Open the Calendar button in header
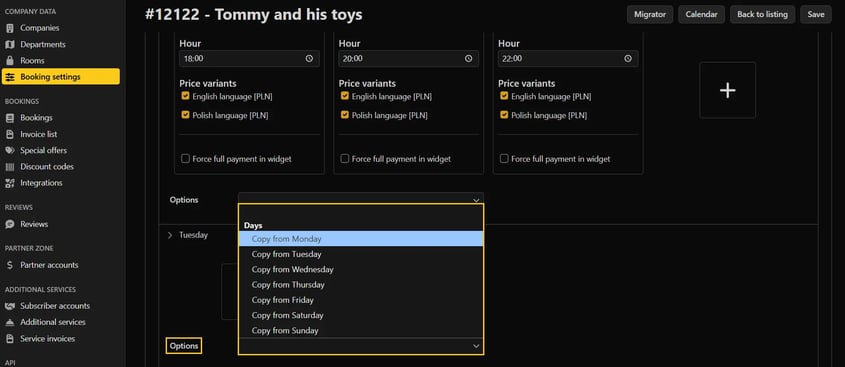The image size is (845, 367). [701, 15]
